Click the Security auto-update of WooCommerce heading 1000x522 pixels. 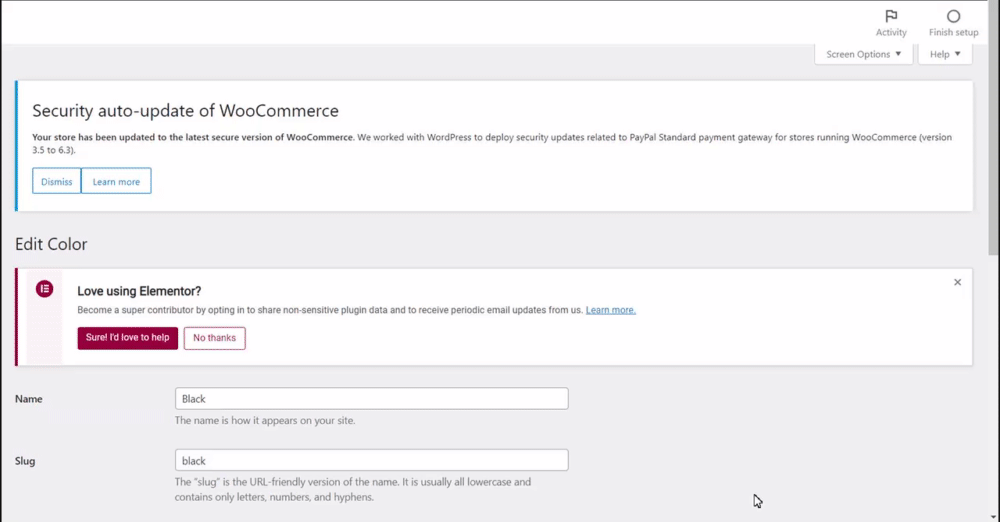pyautogui.click(x=185, y=110)
